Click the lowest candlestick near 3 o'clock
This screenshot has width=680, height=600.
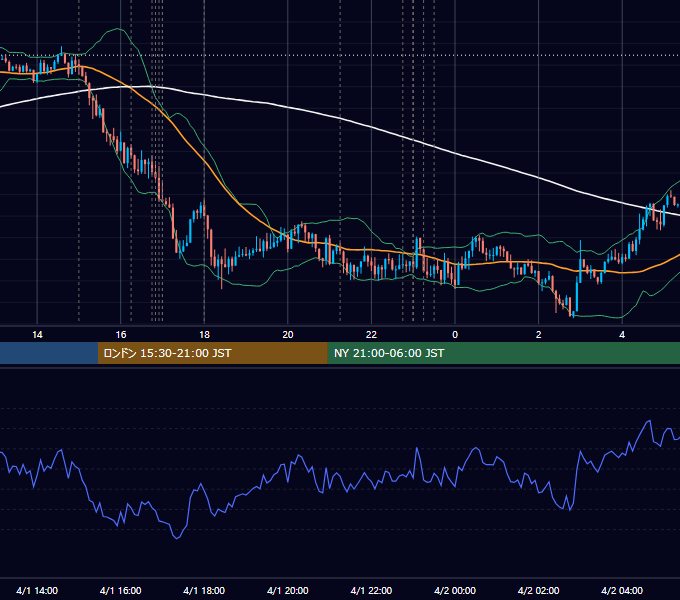tap(573, 313)
